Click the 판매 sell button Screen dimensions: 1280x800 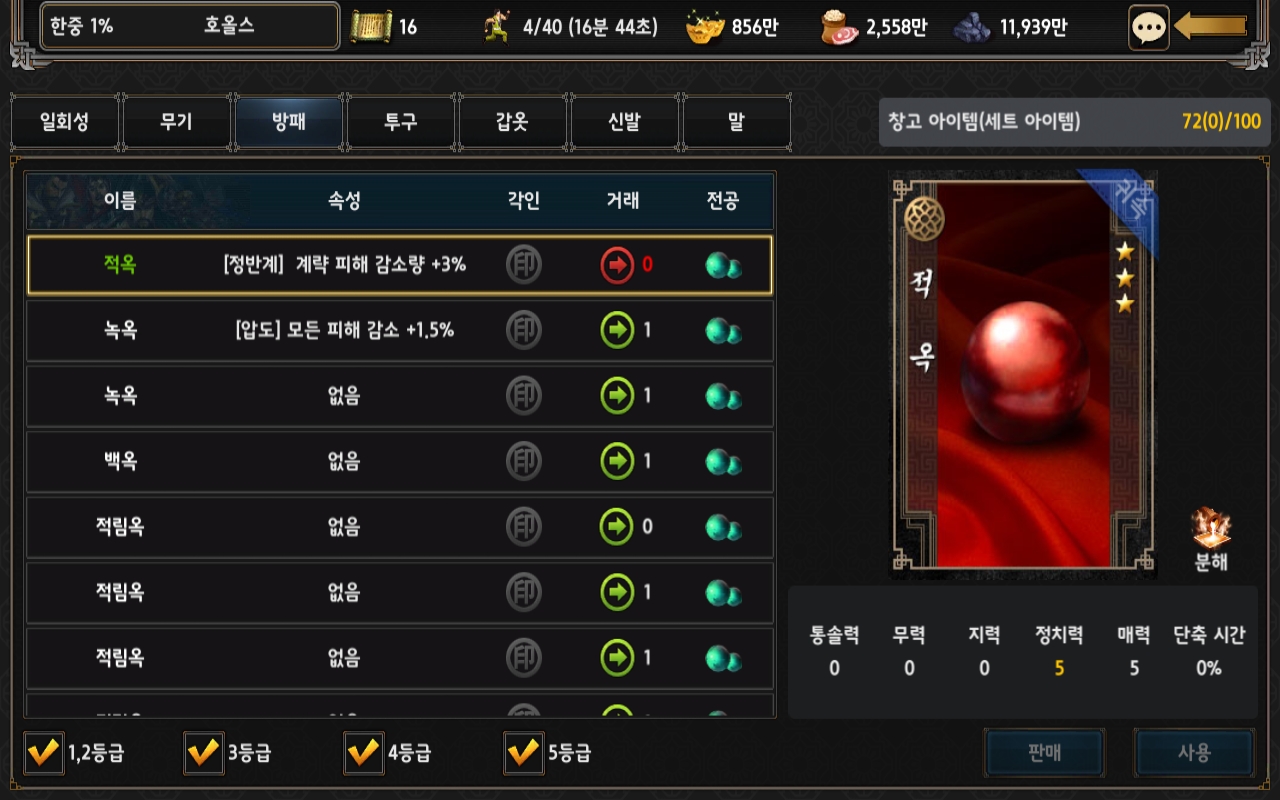coord(1044,753)
